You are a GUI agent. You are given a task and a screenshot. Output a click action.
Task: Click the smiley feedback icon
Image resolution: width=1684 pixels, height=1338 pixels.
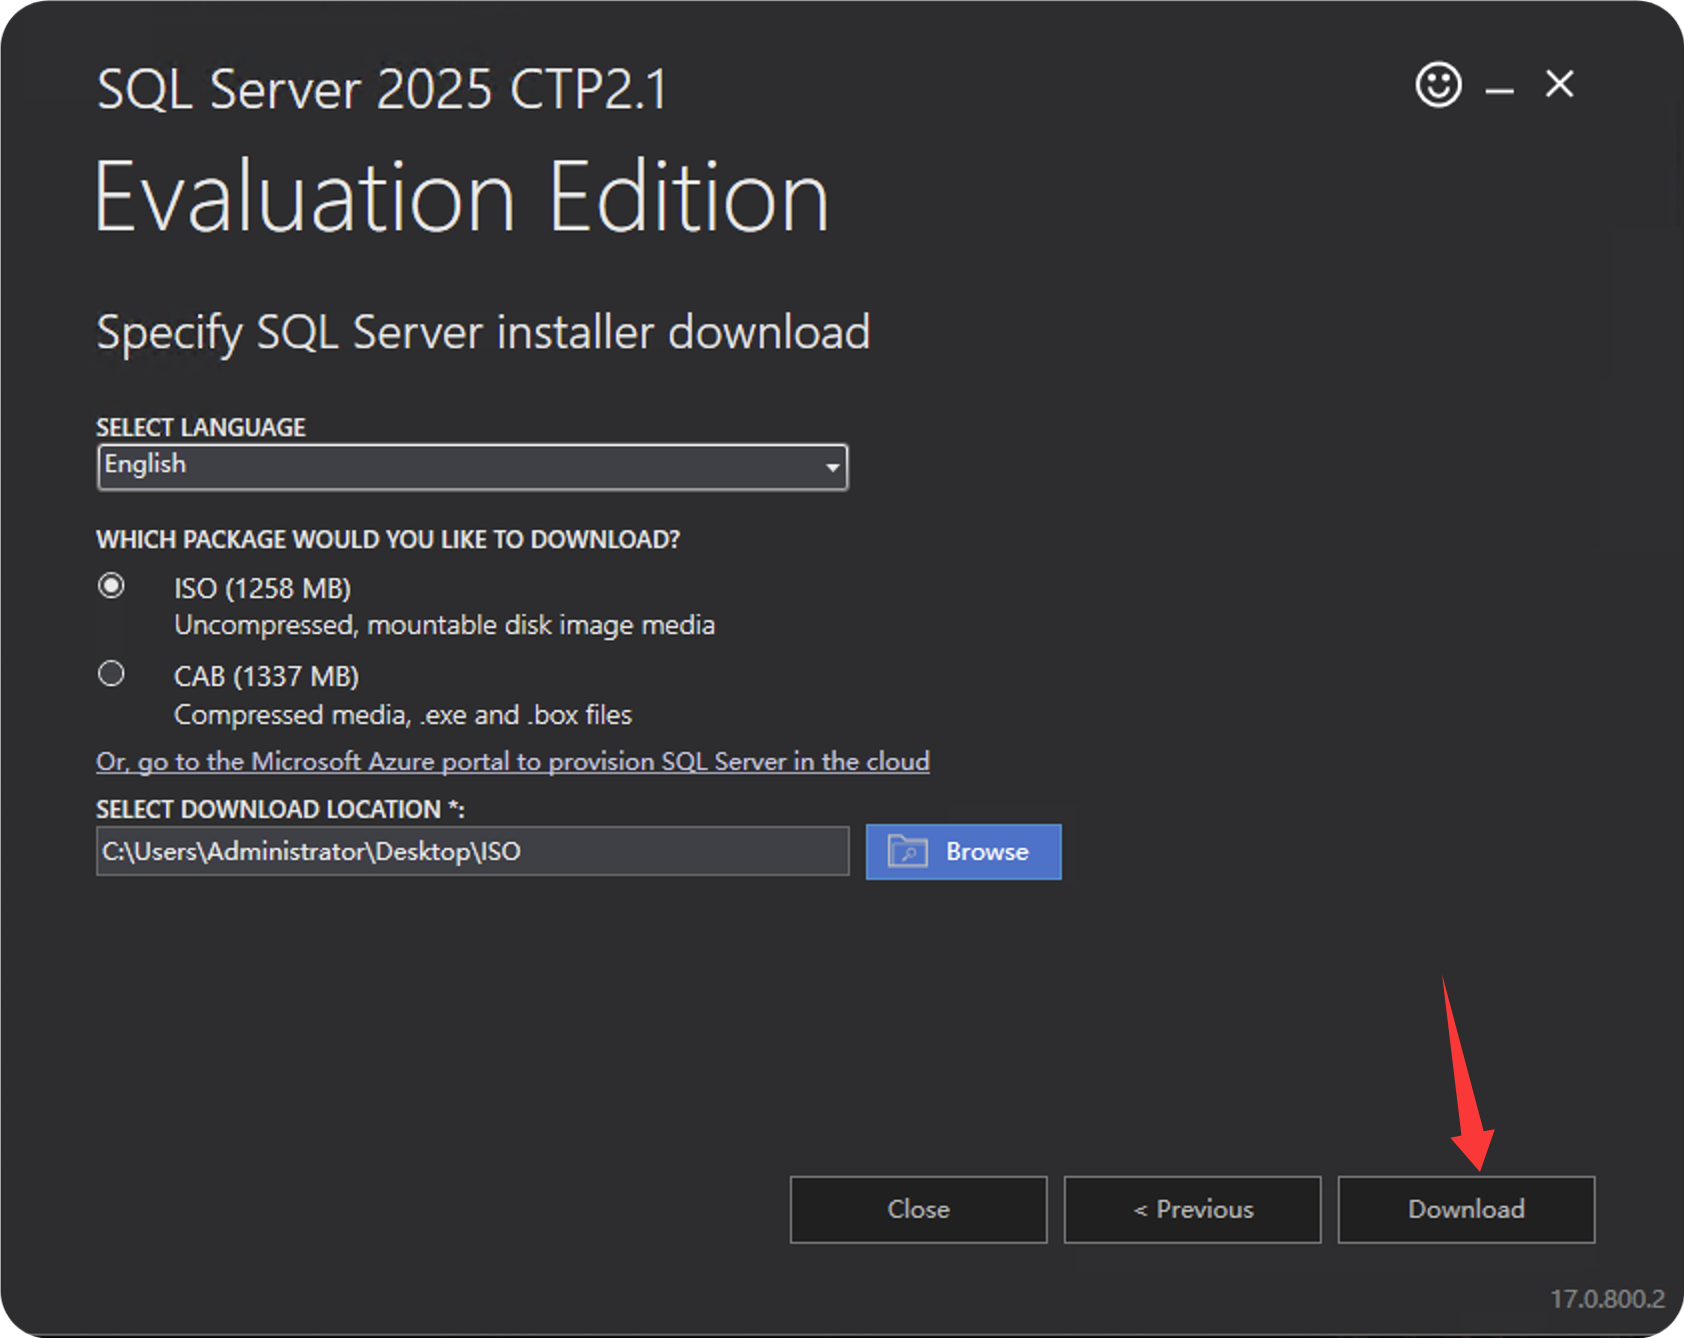coord(1438,85)
